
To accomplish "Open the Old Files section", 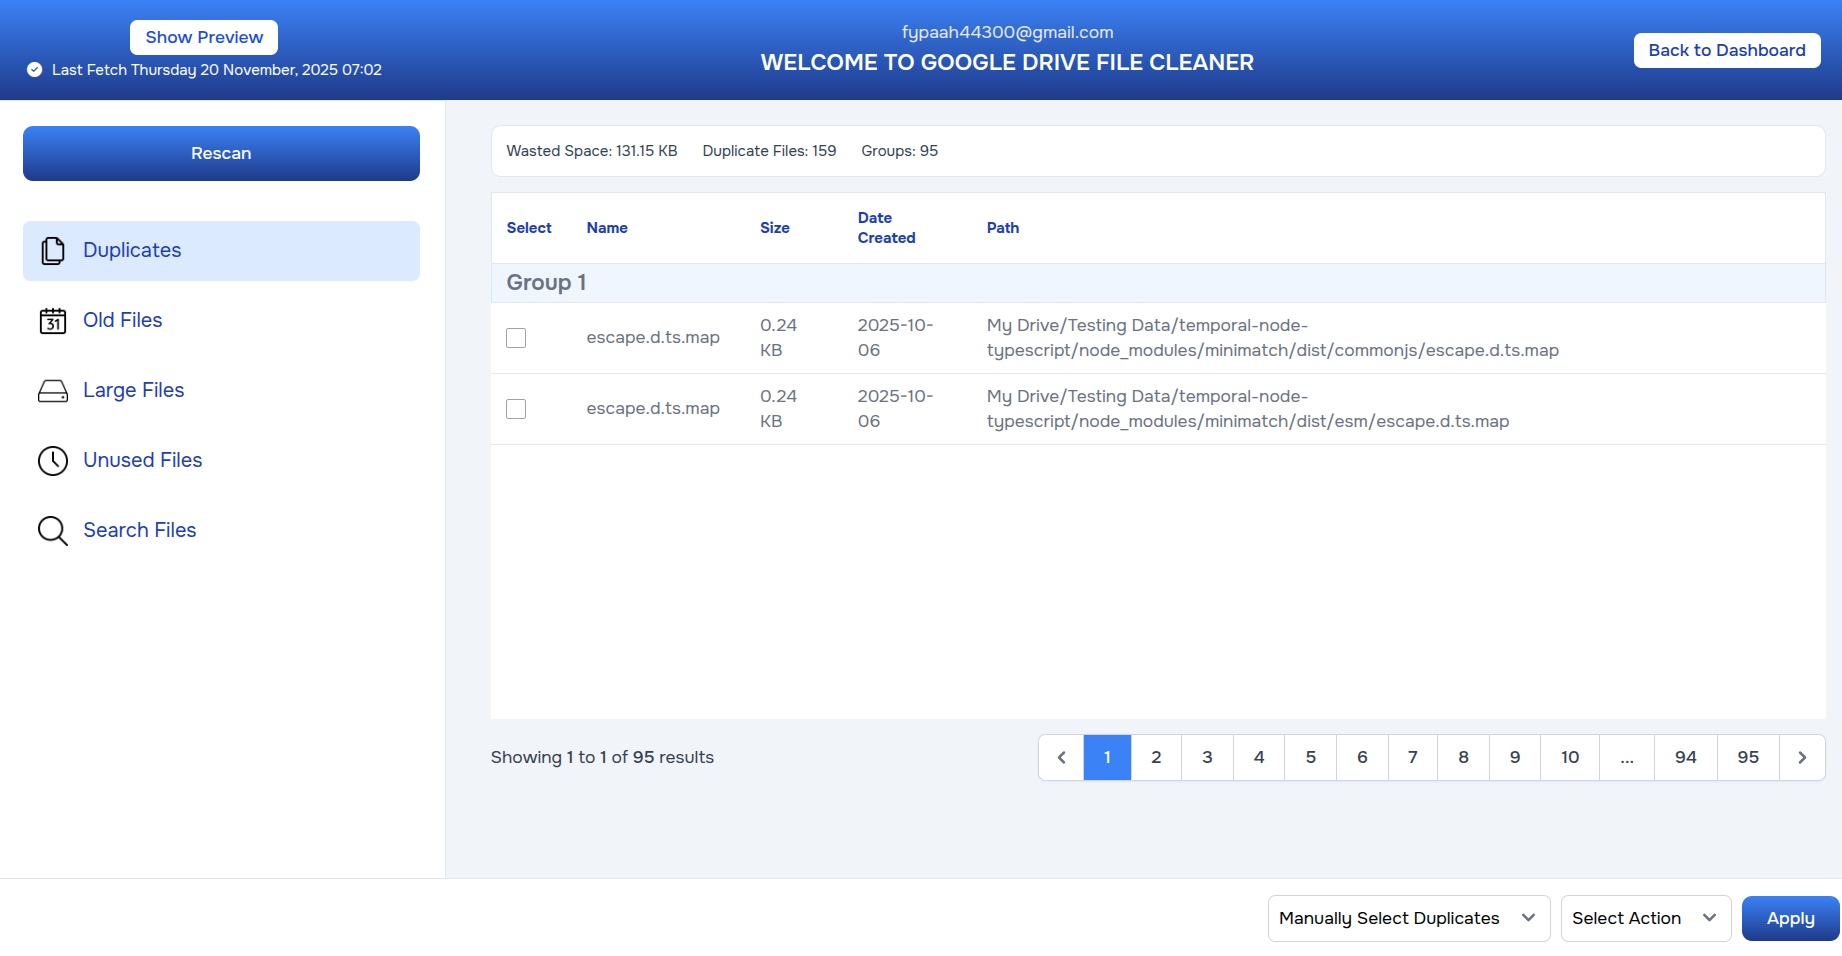I will tap(122, 320).
